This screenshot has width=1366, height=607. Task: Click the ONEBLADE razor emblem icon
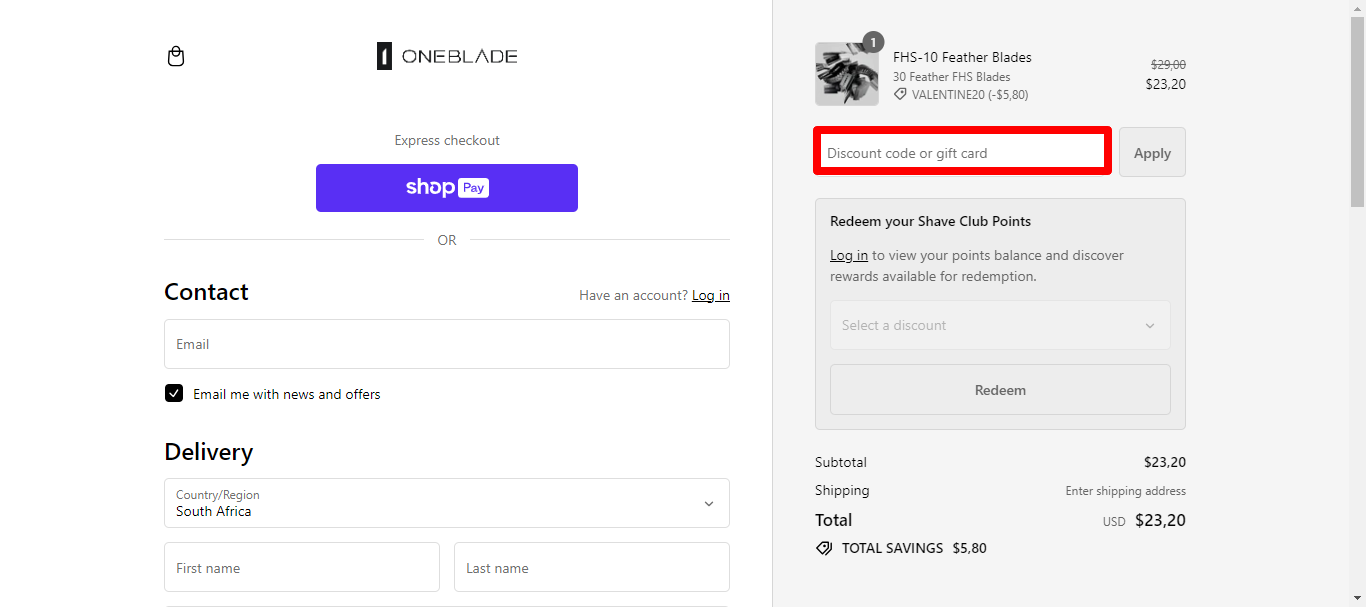click(x=385, y=55)
